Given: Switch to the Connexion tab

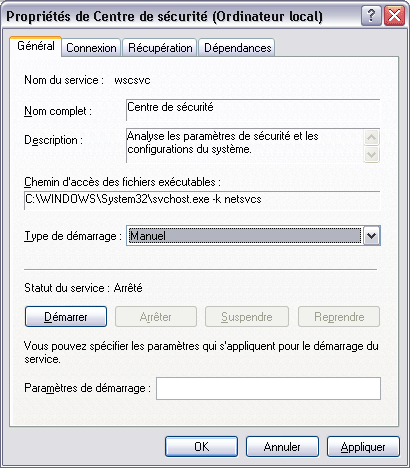Looking at the screenshot, I should tap(91, 48).
